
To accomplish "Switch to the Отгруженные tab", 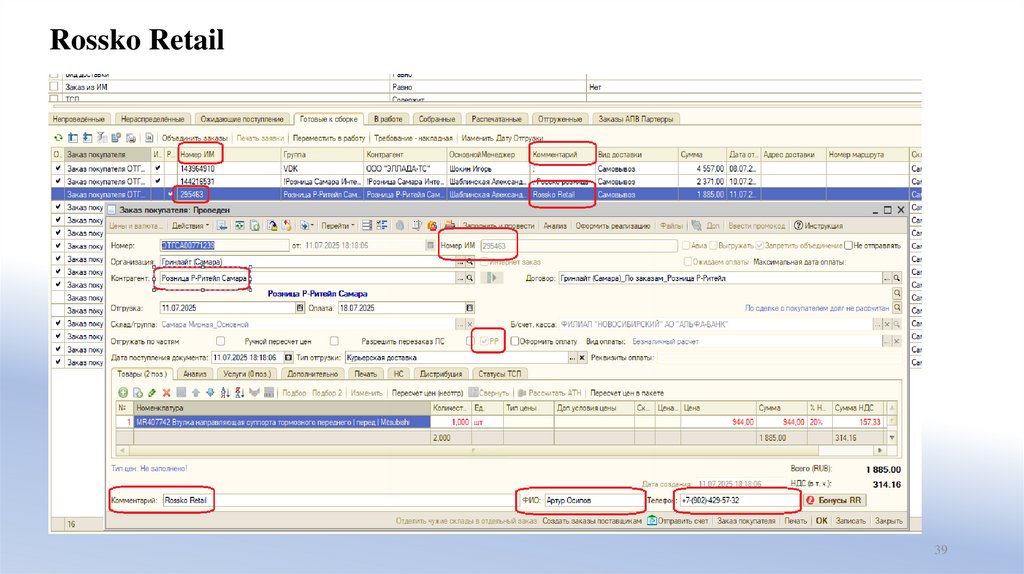I will point(560,119).
